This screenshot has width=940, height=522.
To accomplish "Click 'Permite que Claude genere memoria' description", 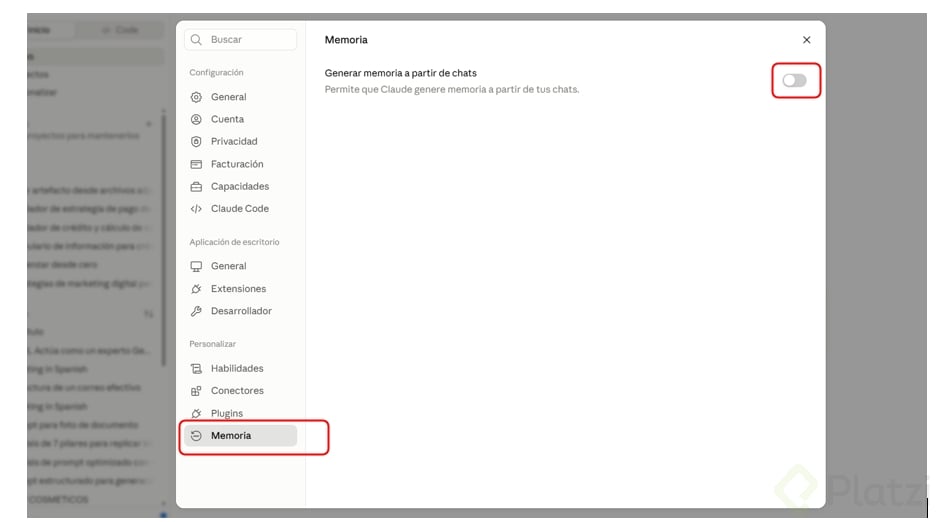I will click(x=452, y=89).
